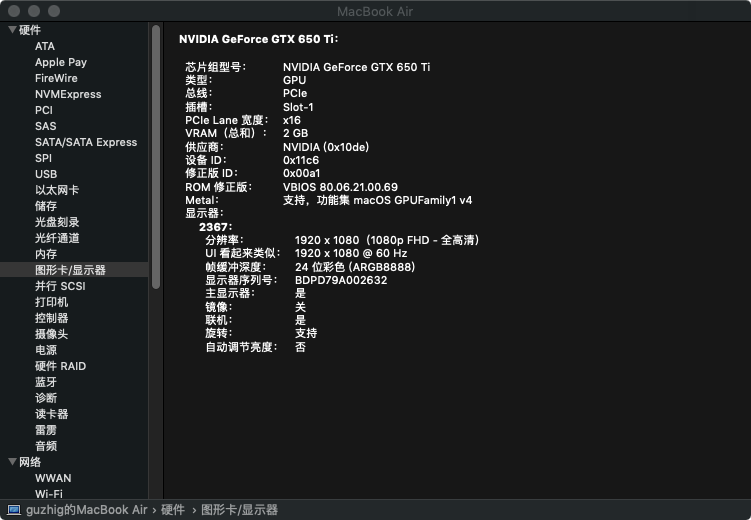Screen dimensions: 751x520
Task: Click the 24 位彩色 (ARGB8888) value
Action: pos(355,267)
